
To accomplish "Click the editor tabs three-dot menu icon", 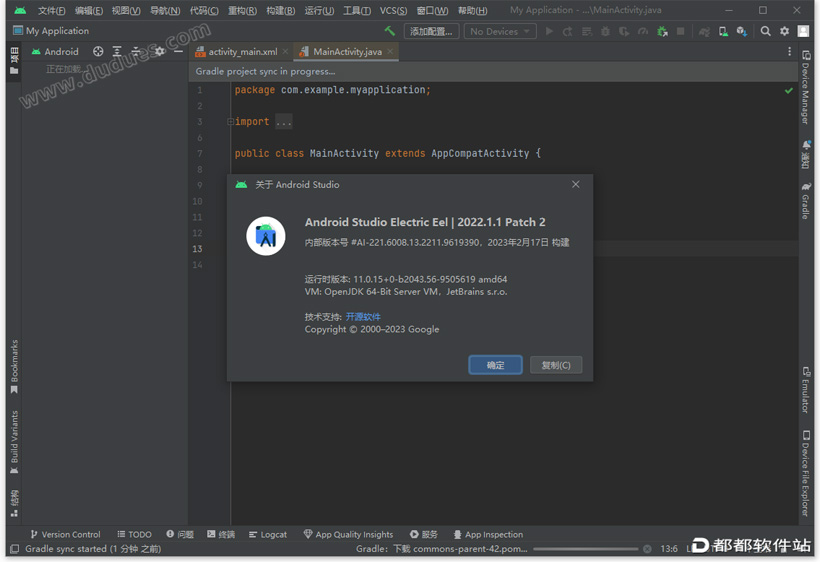I will point(790,51).
